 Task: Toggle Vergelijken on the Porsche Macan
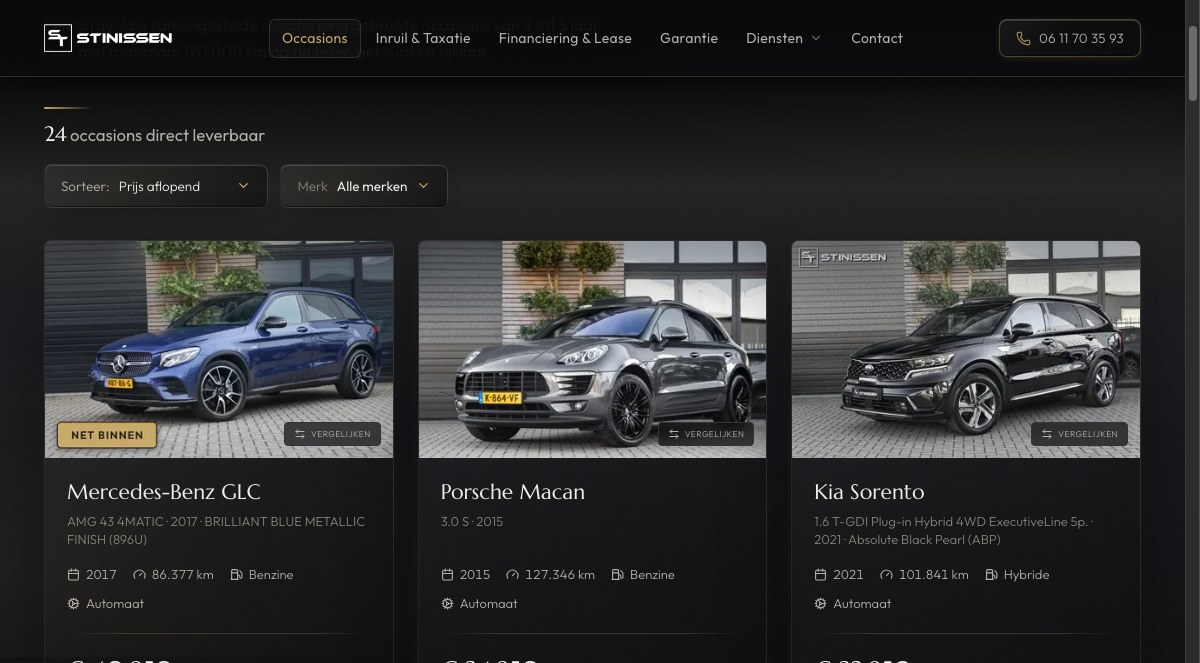tap(706, 434)
